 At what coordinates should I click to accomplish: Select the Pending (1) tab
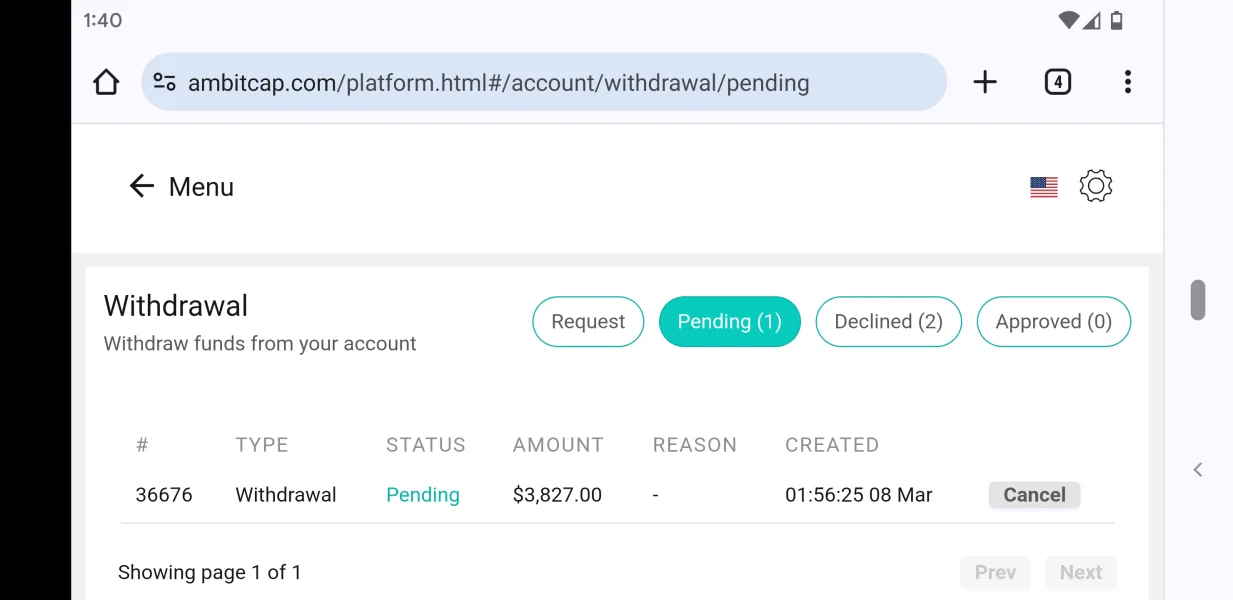coord(729,322)
